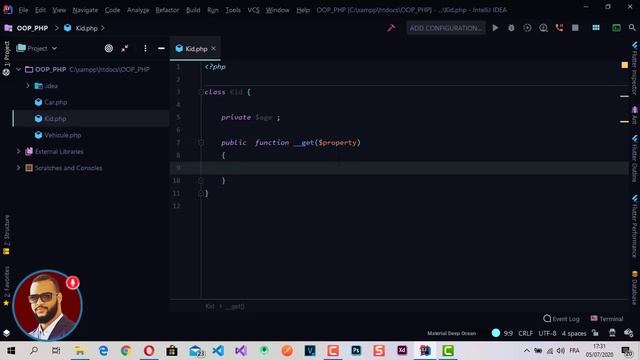Open Photoshop from taskbar
Screen dimensions: 640x360
click(356, 351)
